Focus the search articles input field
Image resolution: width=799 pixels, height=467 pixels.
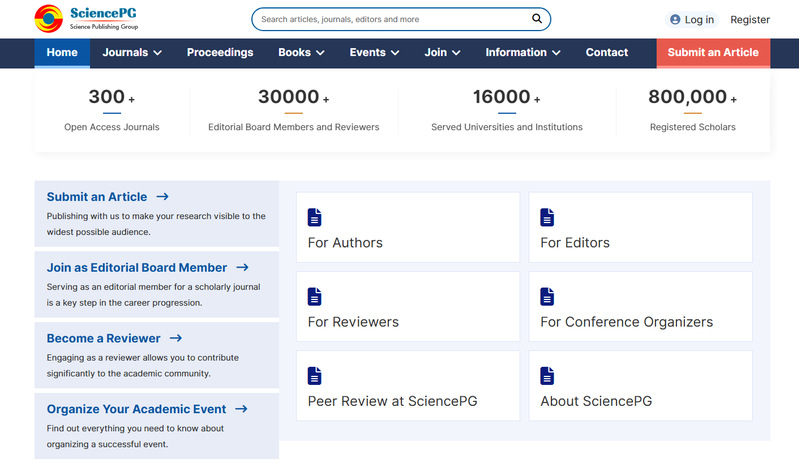(390, 19)
